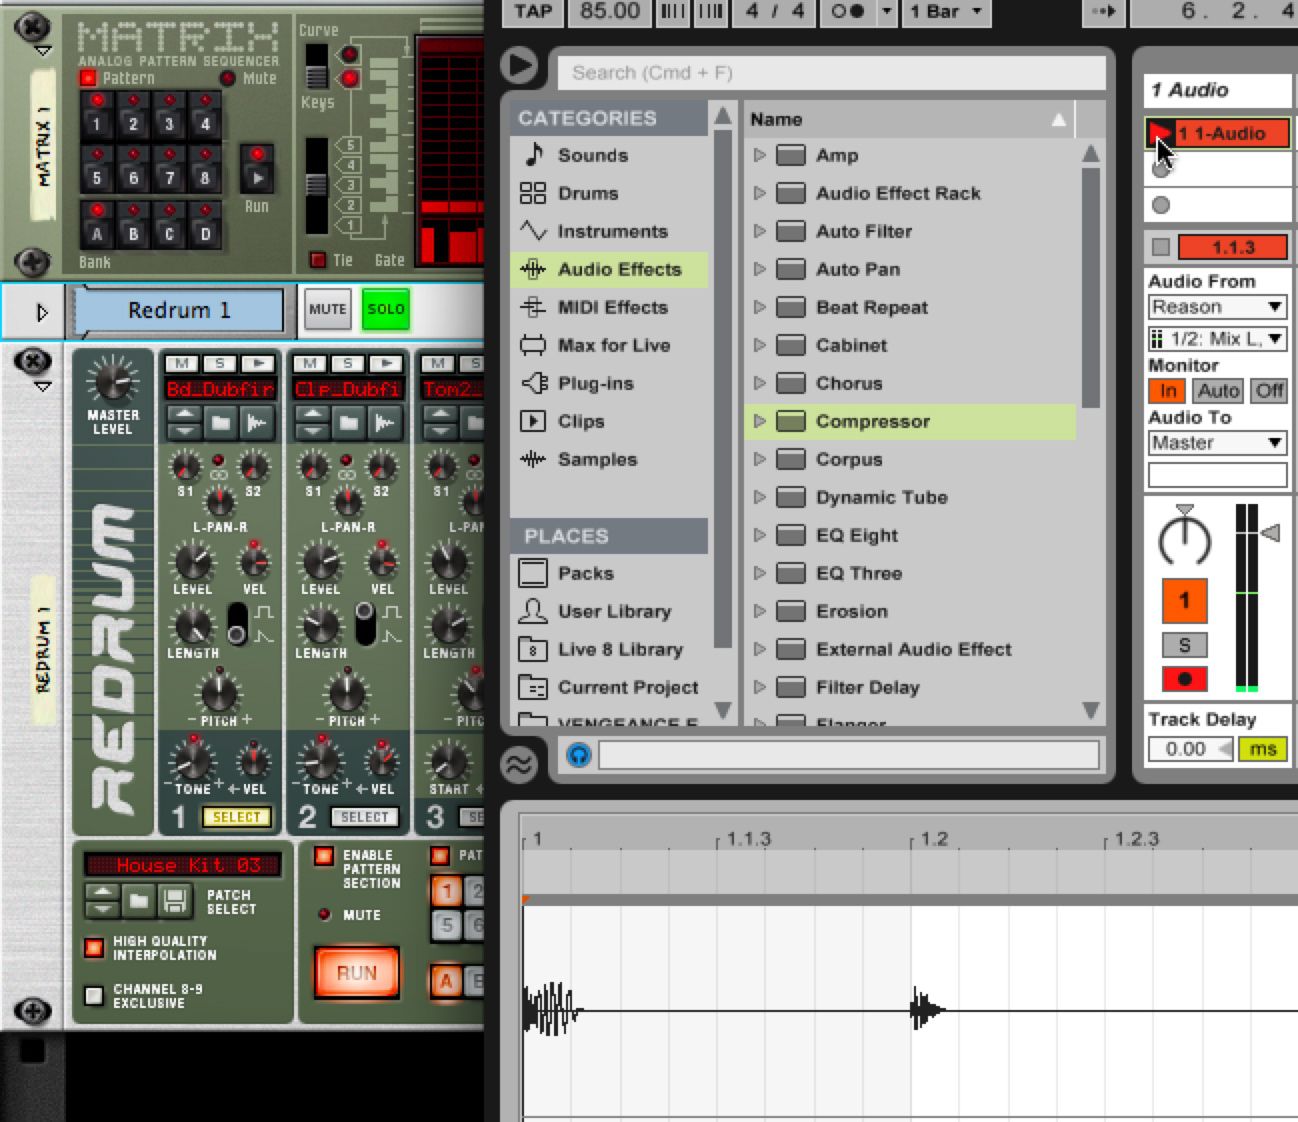
Task: Adjust the track volume fader triangle
Action: point(1270,533)
